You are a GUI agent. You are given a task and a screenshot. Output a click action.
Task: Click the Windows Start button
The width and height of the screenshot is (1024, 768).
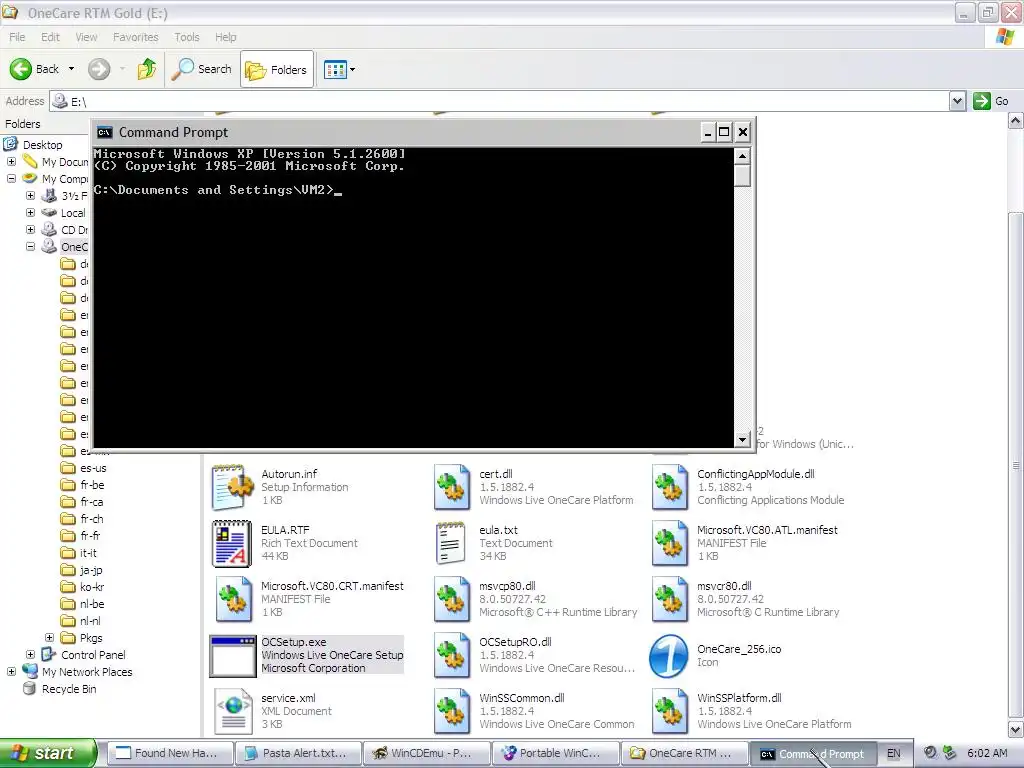tap(47, 753)
